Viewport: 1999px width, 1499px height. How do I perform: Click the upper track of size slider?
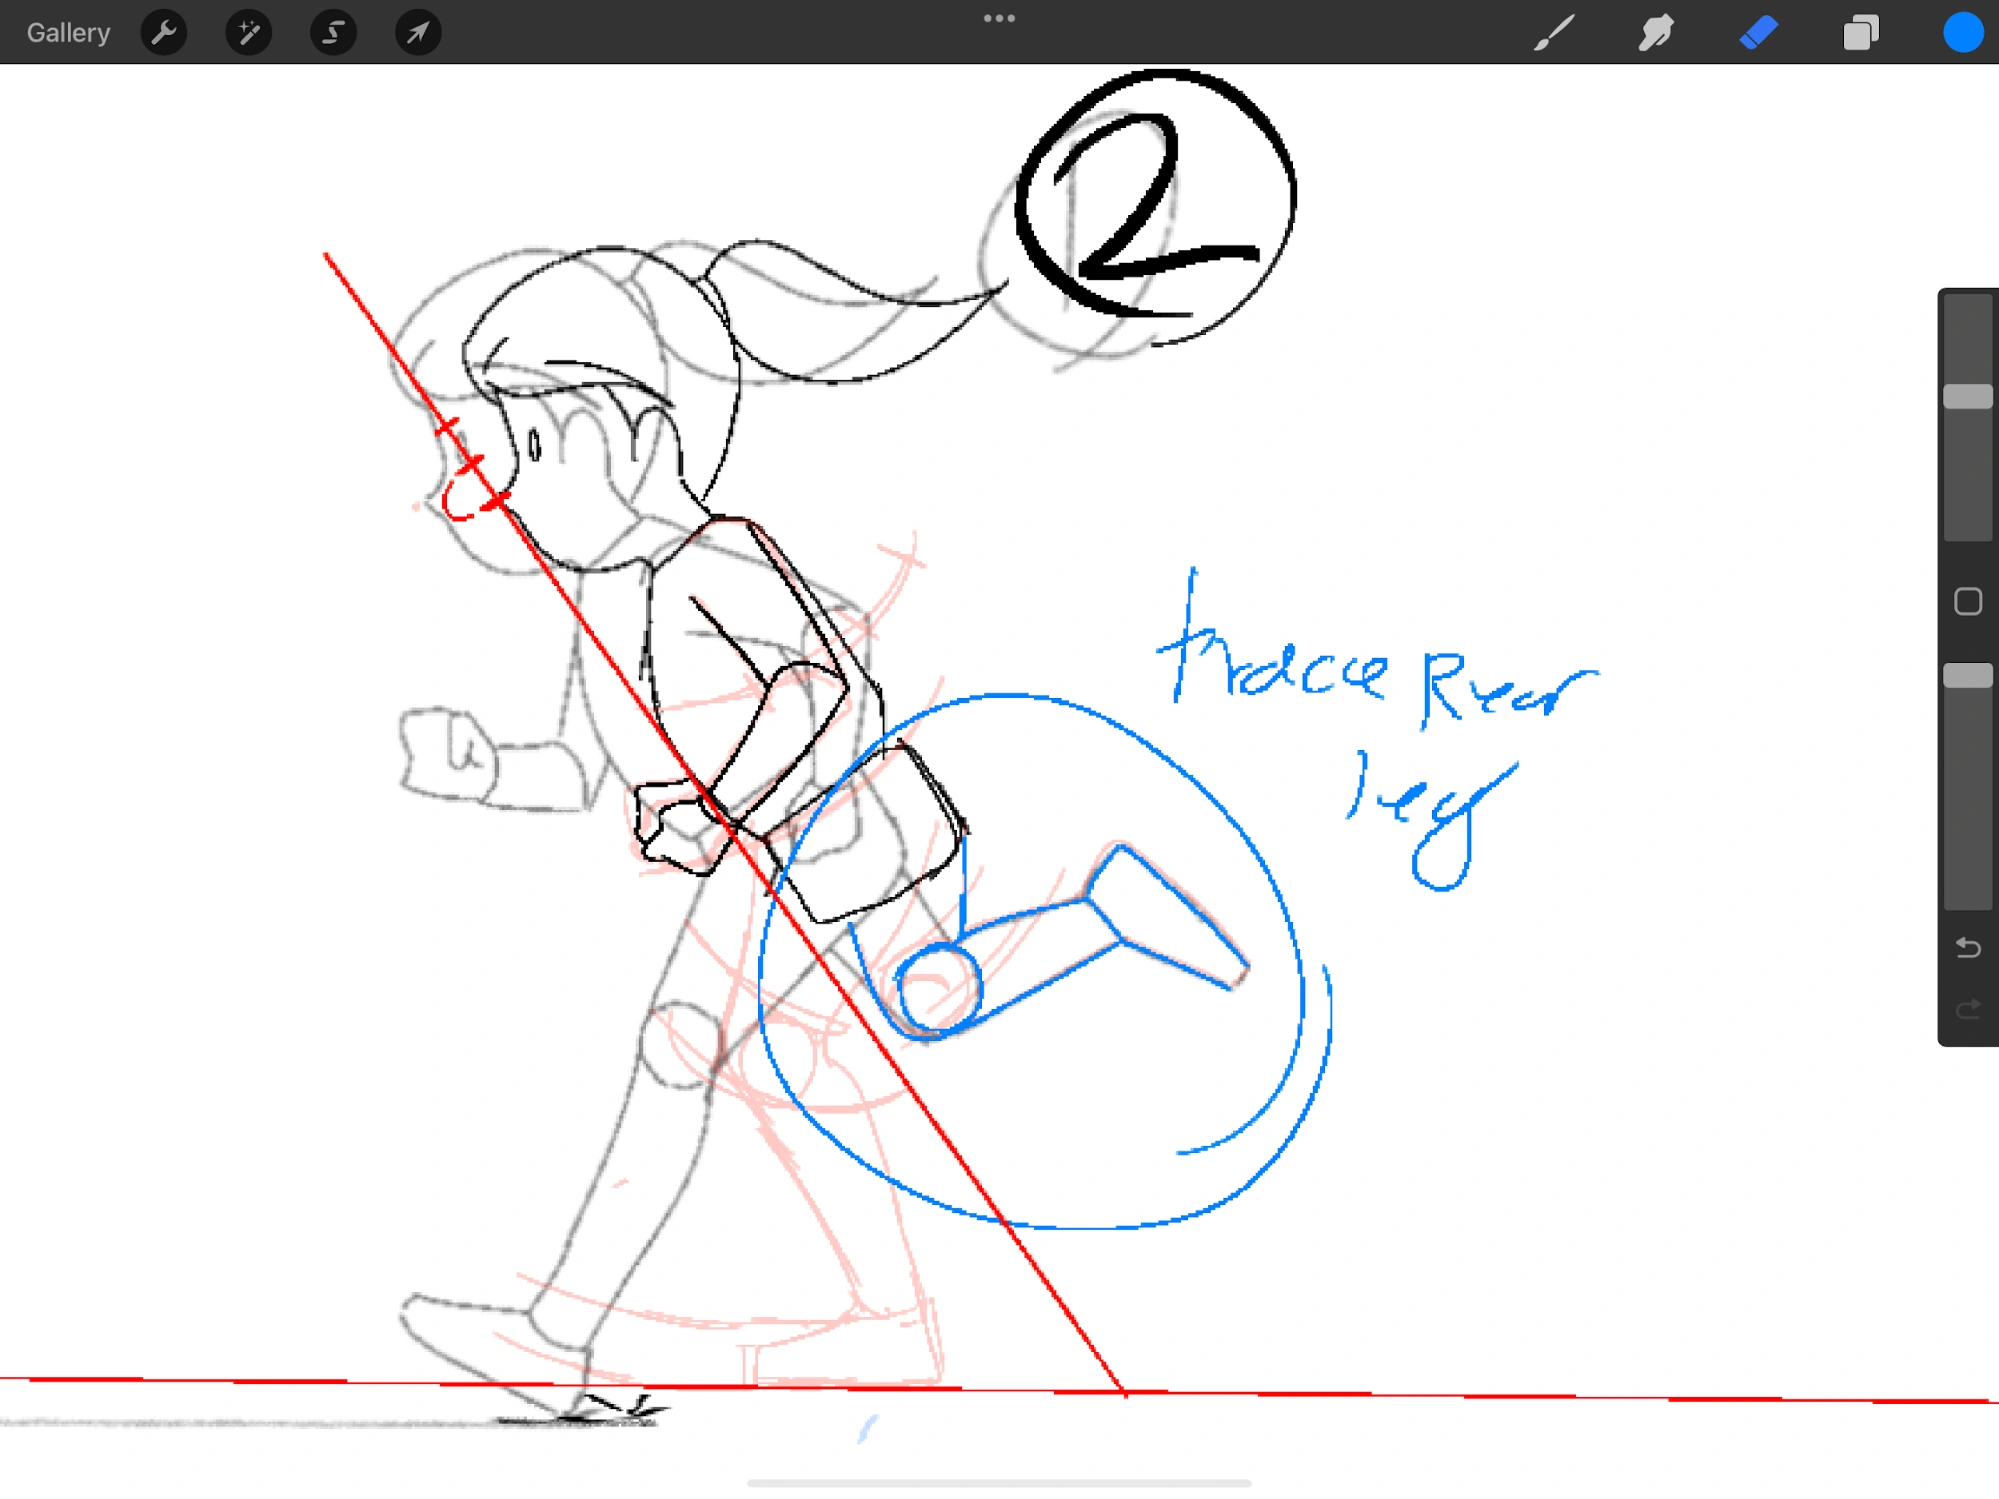pyautogui.click(x=1967, y=335)
